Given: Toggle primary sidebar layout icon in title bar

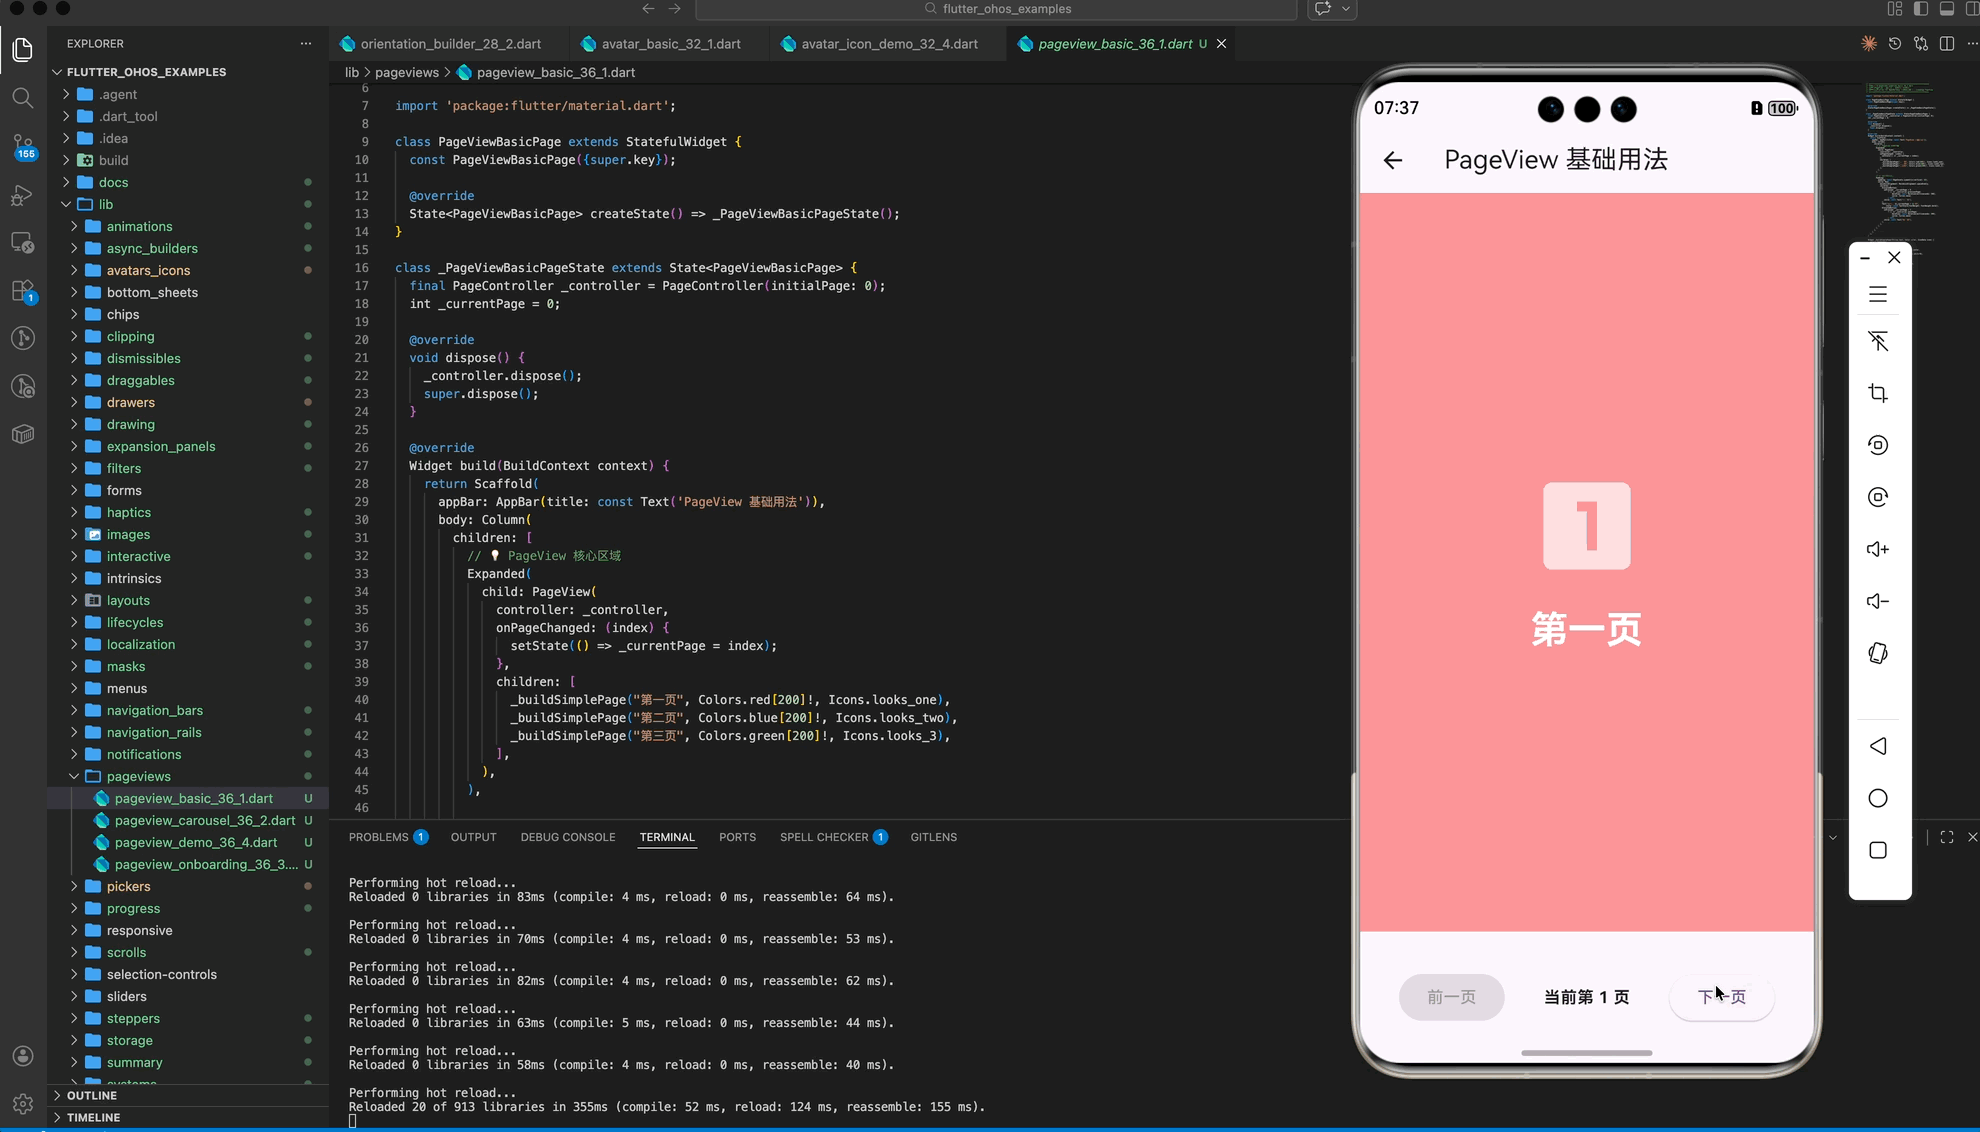Looking at the screenshot, I should point(1920,9).
